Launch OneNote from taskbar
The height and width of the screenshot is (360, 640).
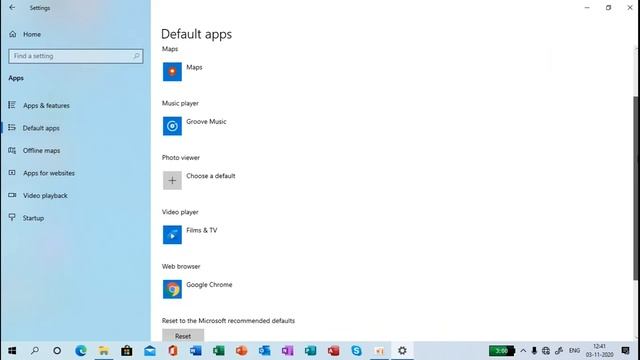(x=287, y=351)
